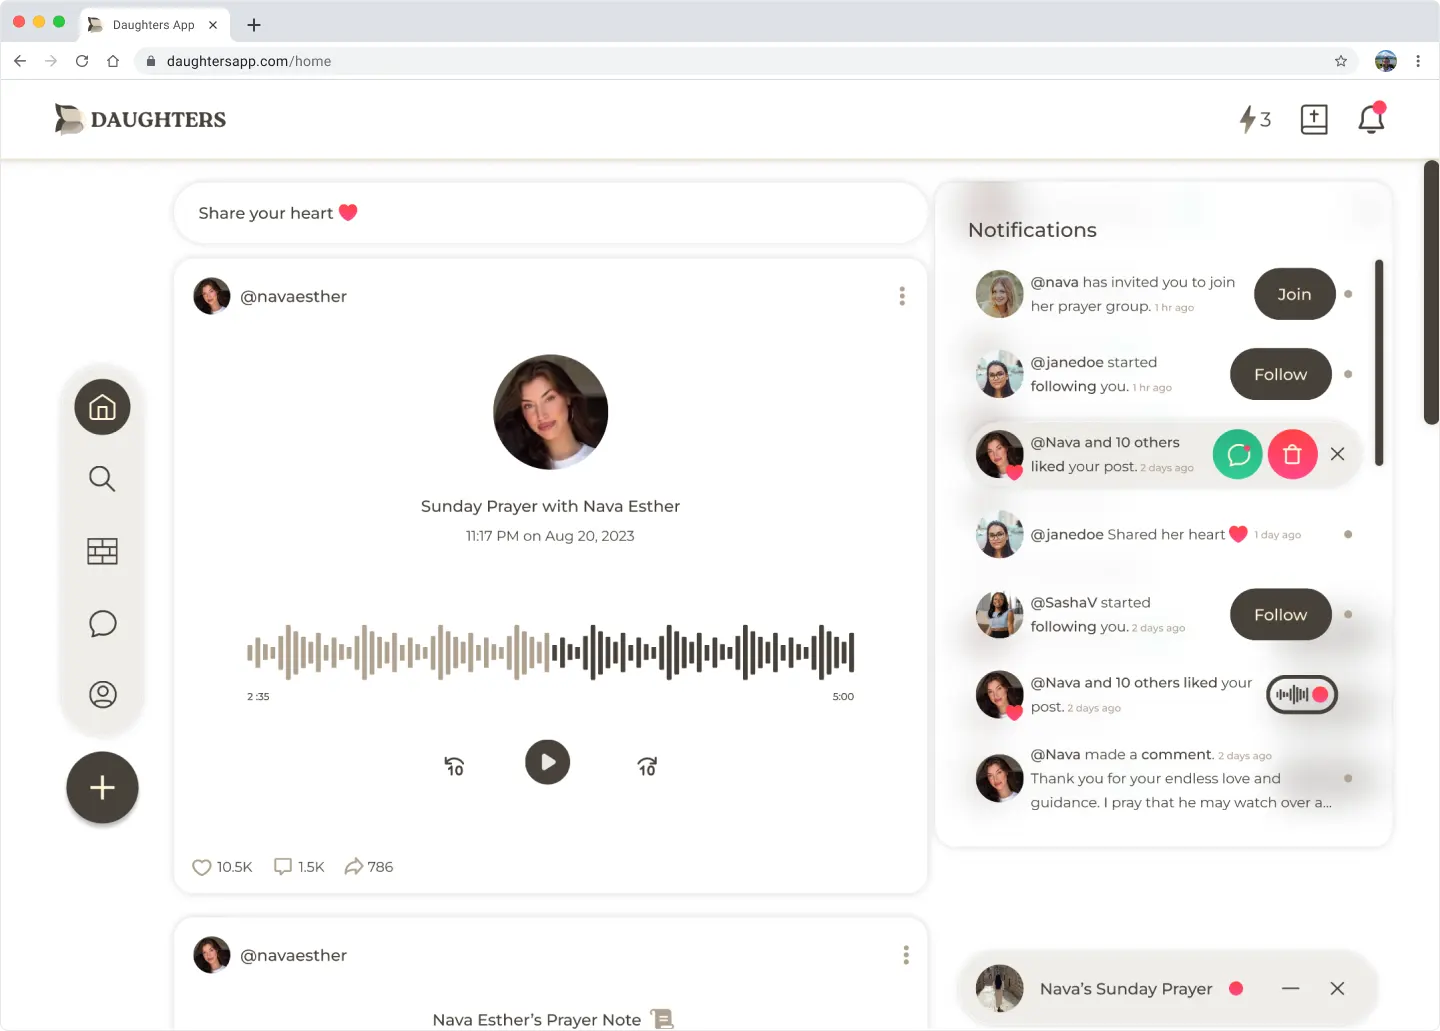This screenshot has width=1440, height=1031.
Task: Follow @janedoe back
Action: [x=1280, y=374]
